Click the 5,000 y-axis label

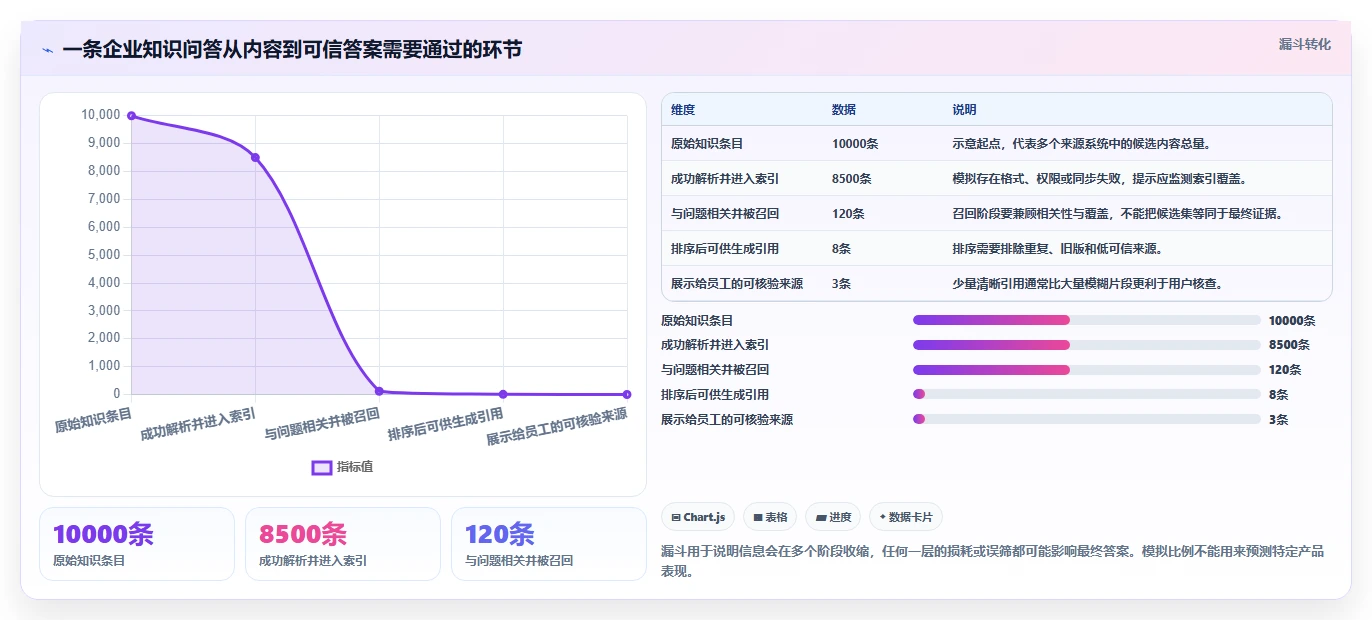point(103,255)
